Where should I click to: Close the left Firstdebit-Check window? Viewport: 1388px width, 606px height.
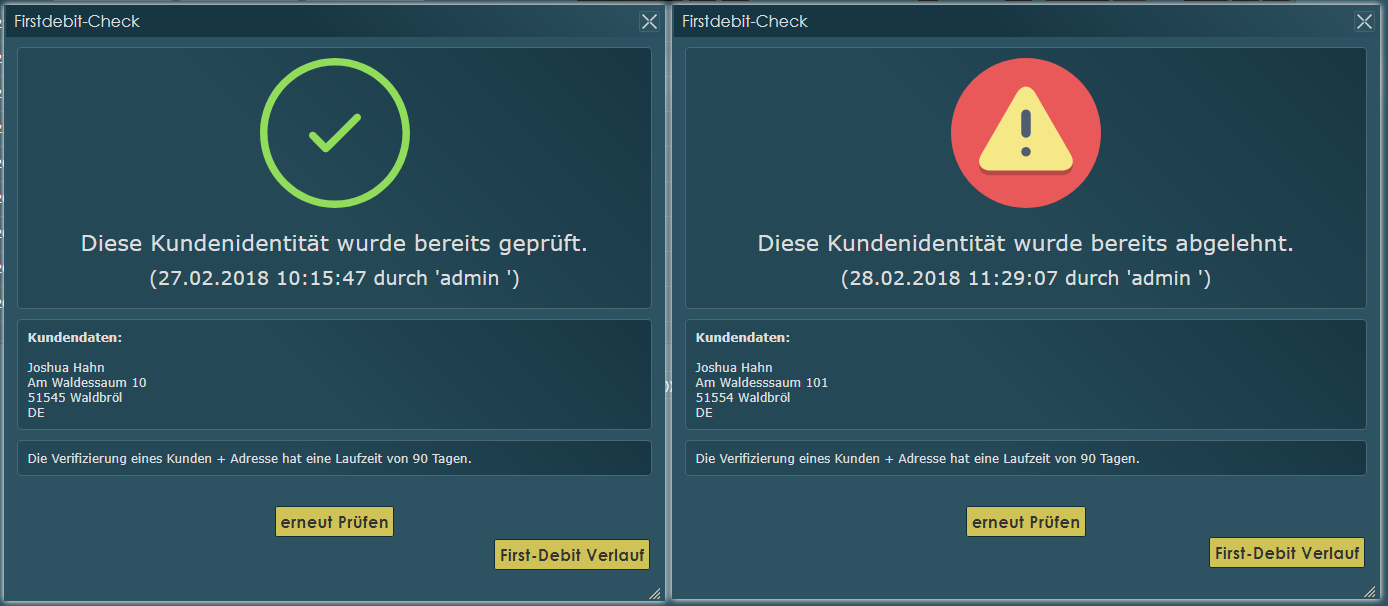coord(649,21)
